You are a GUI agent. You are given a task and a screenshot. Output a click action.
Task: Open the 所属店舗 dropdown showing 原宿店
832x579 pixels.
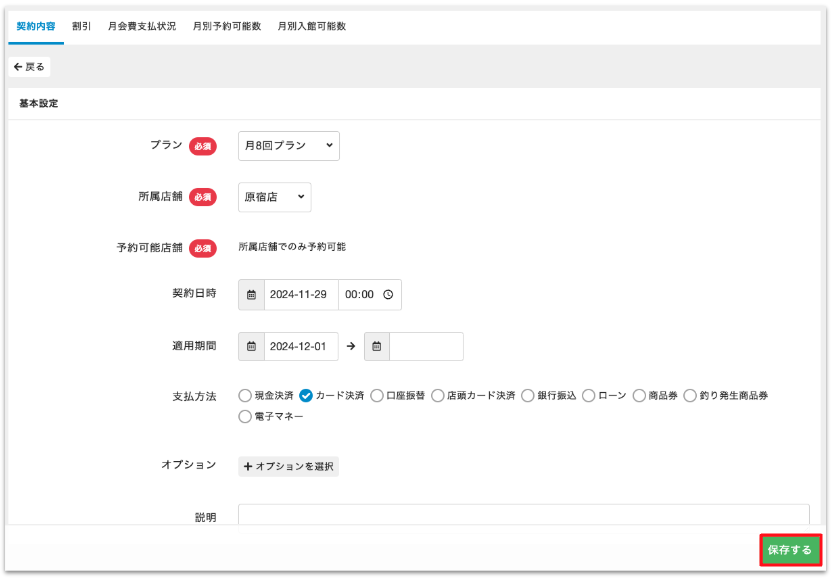pos(274,197)
